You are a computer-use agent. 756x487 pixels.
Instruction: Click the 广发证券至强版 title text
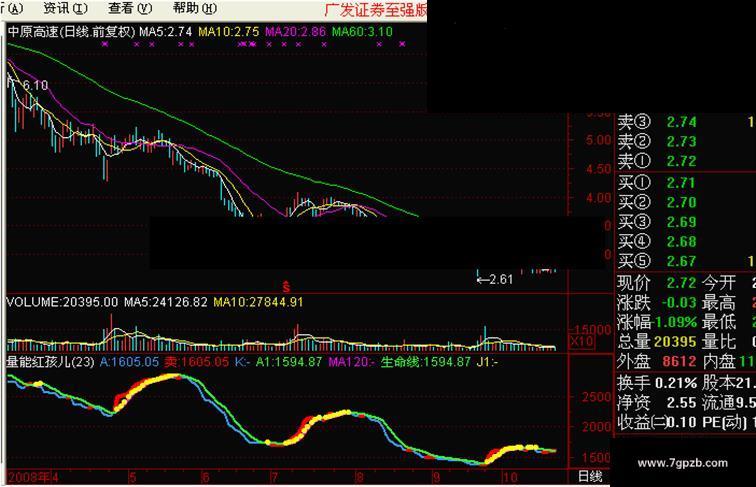(x=375, y=10)
